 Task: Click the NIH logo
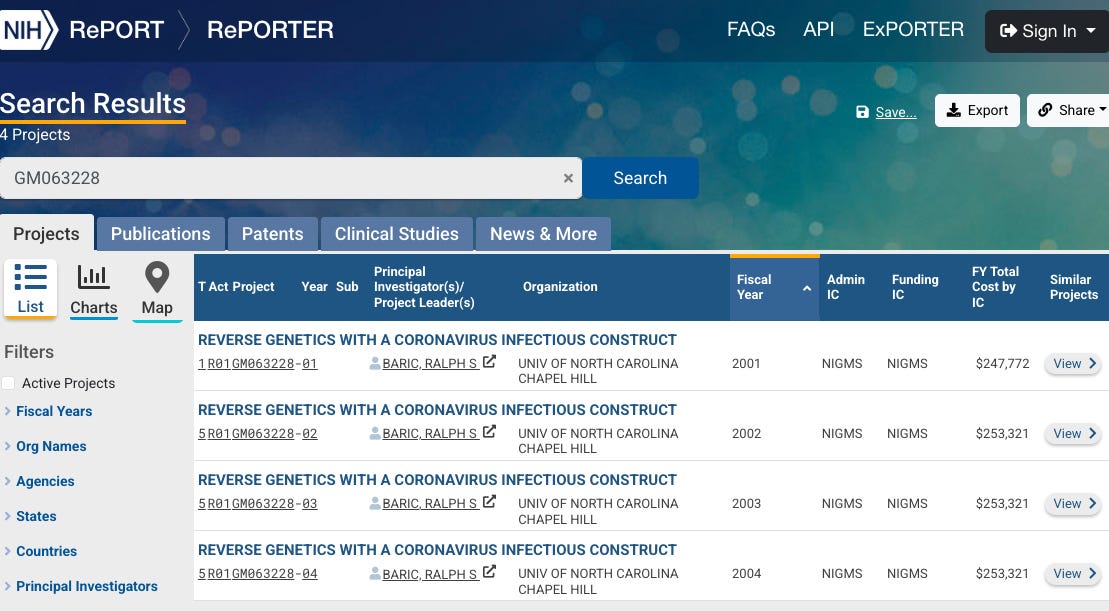point(28,30)
